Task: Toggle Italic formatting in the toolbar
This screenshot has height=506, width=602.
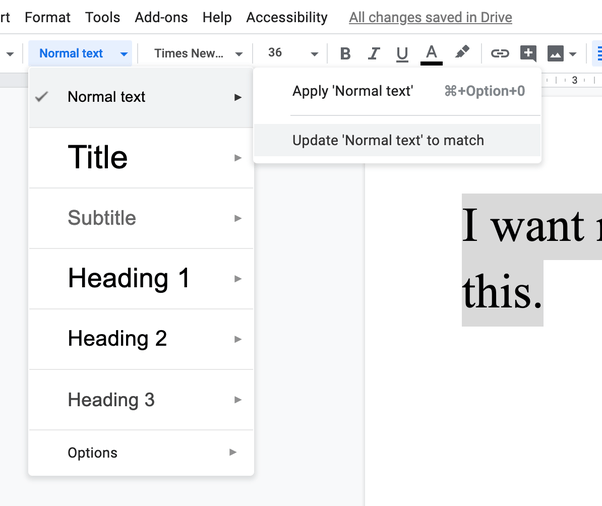Action: click(x=374, y=53)
